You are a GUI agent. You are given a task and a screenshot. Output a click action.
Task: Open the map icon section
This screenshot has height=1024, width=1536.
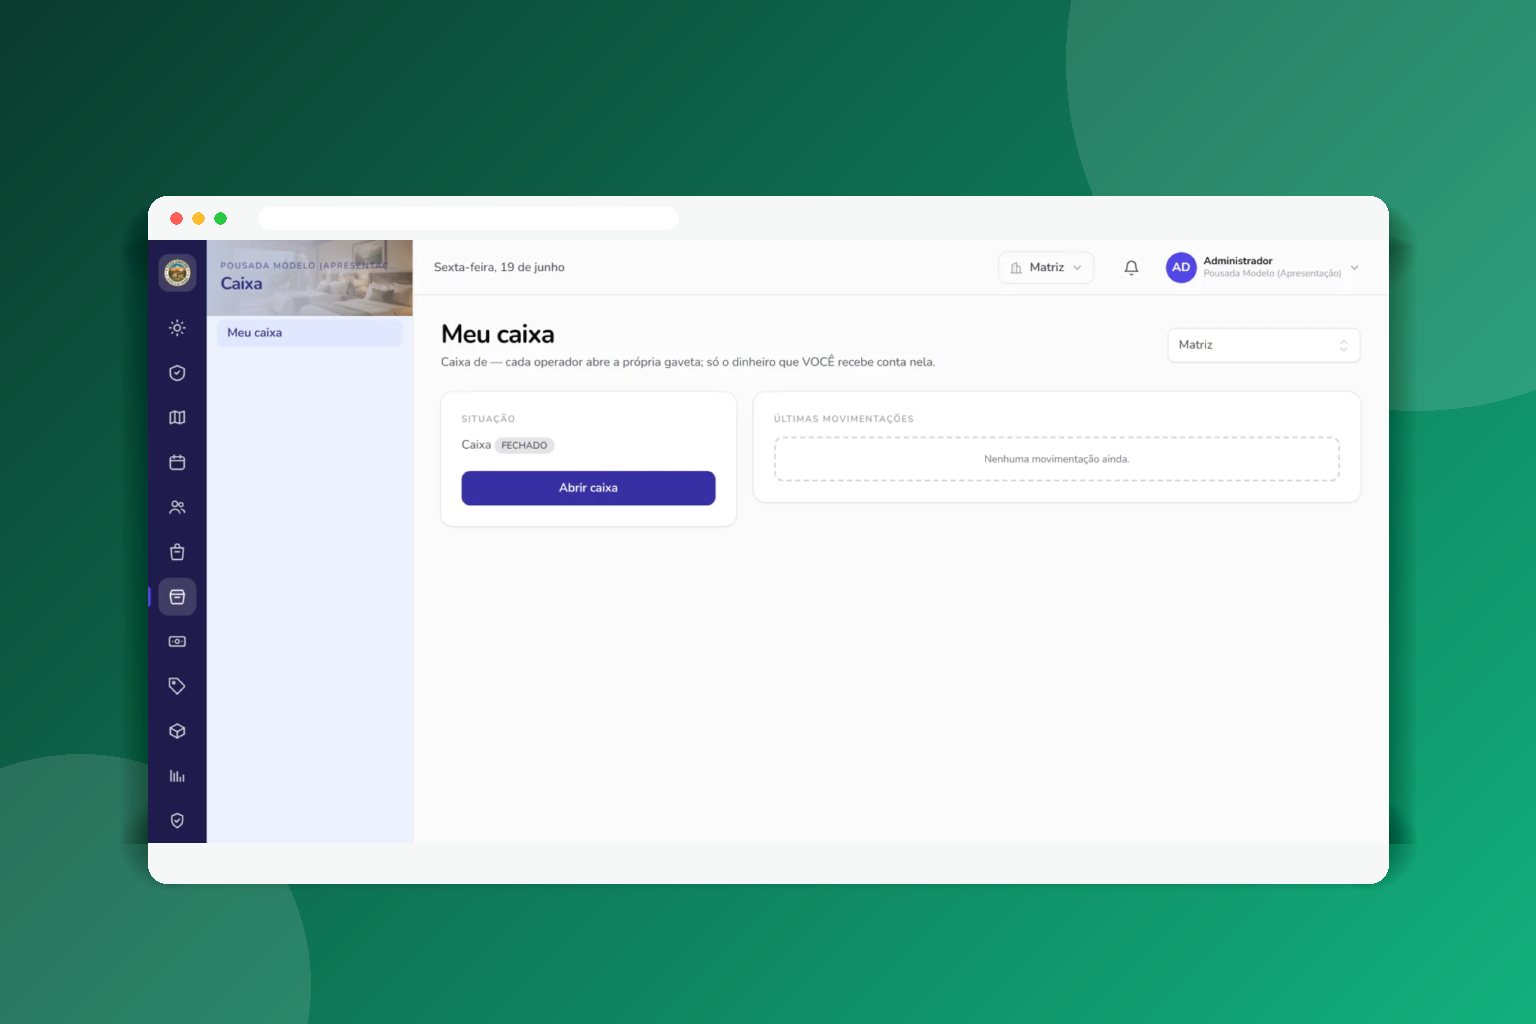pyautogui.click(x=177, y=418)
